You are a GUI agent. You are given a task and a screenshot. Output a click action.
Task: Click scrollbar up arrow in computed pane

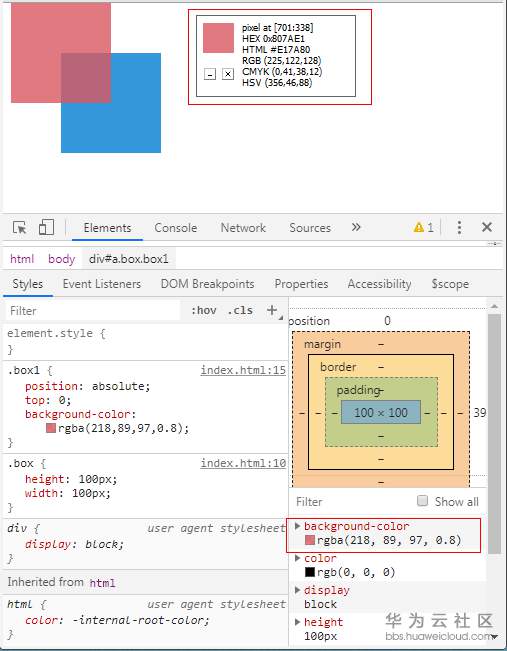tap(494, 306)
